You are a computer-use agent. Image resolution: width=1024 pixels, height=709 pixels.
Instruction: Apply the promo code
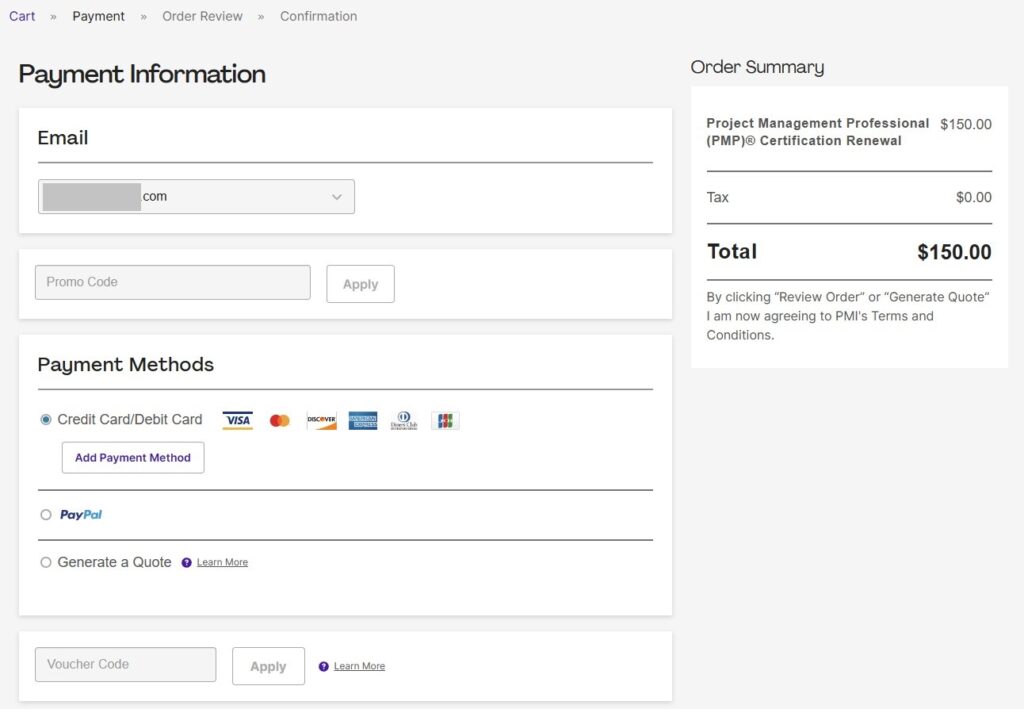[360, 284]
